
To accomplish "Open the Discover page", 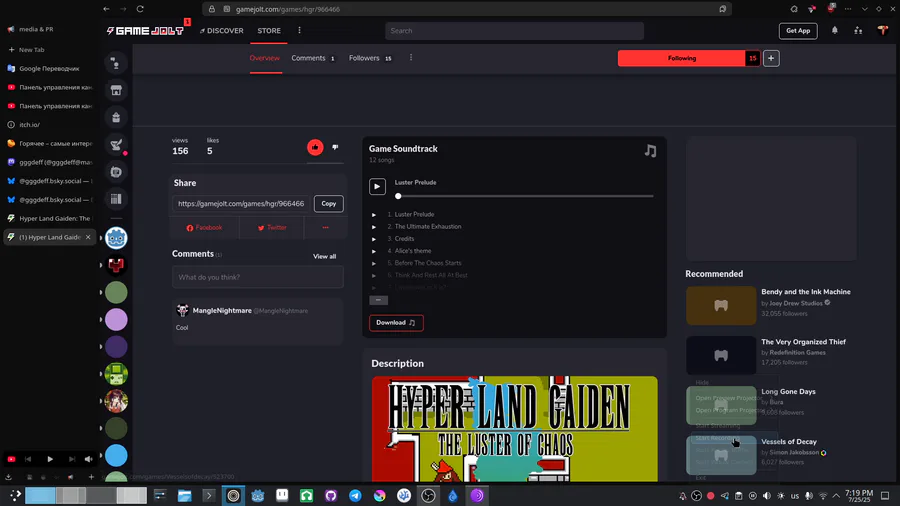I will pos(222,30).
